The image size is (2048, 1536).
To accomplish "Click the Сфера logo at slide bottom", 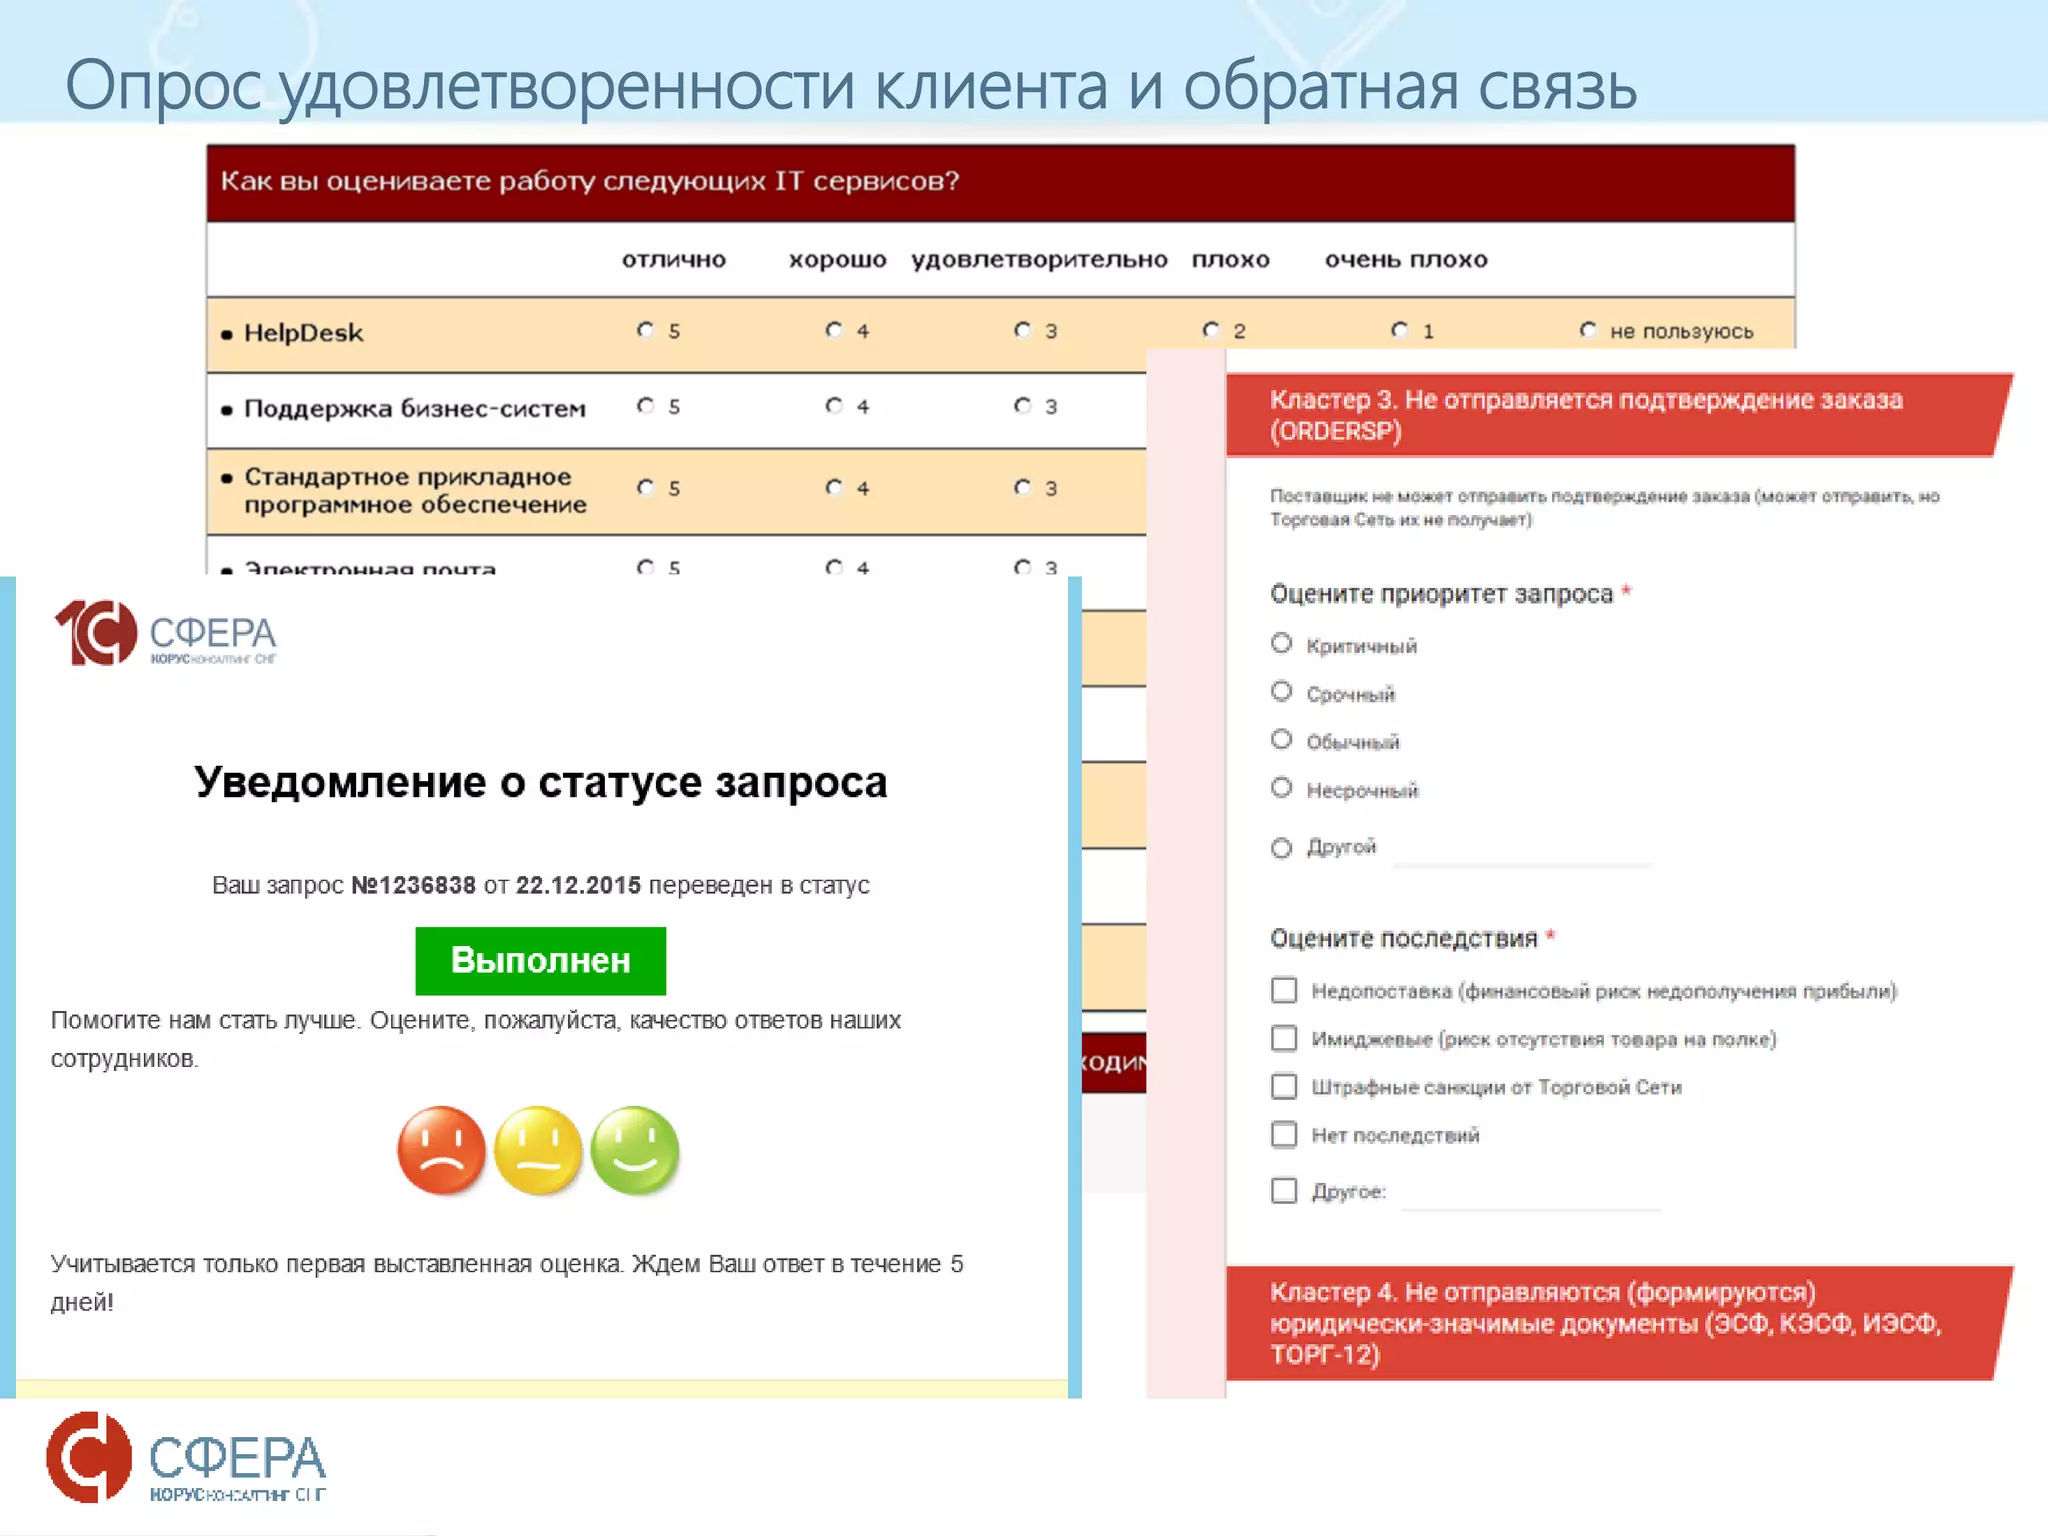I will coord(187,1457).
